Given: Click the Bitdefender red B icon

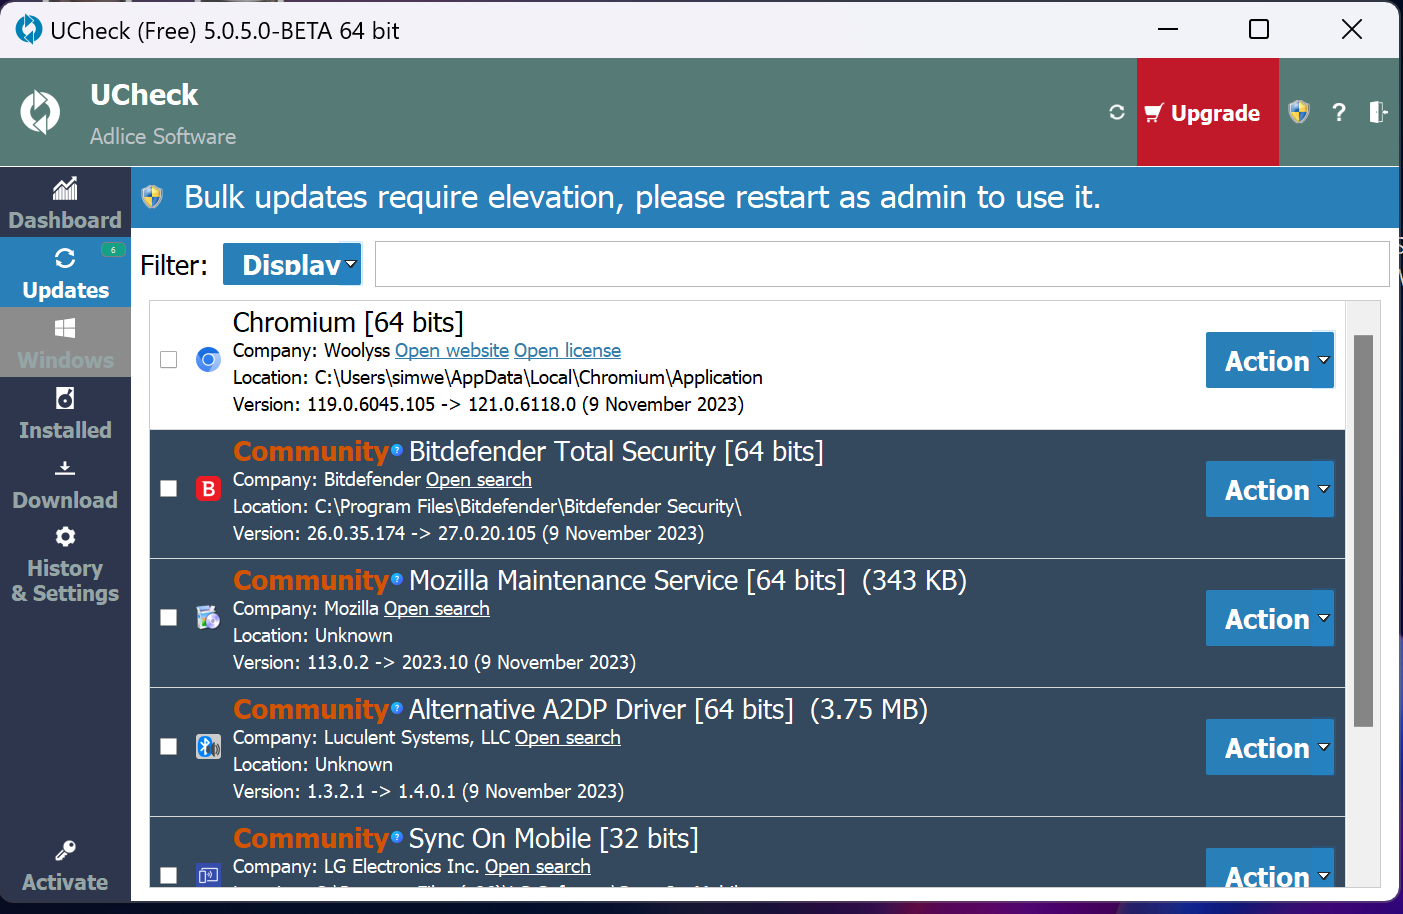Looking at the screenshot, I should pyautogui.click(x=208, y=489).
